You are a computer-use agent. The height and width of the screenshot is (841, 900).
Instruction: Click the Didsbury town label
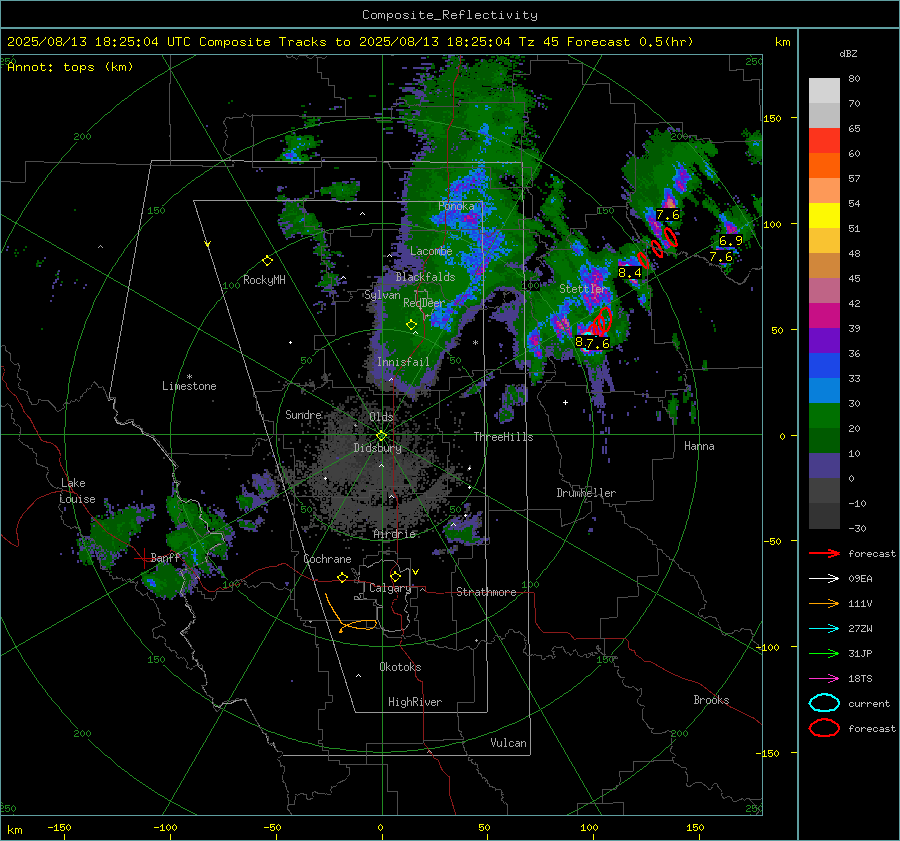pyautogui.click(x=378, y=448)
